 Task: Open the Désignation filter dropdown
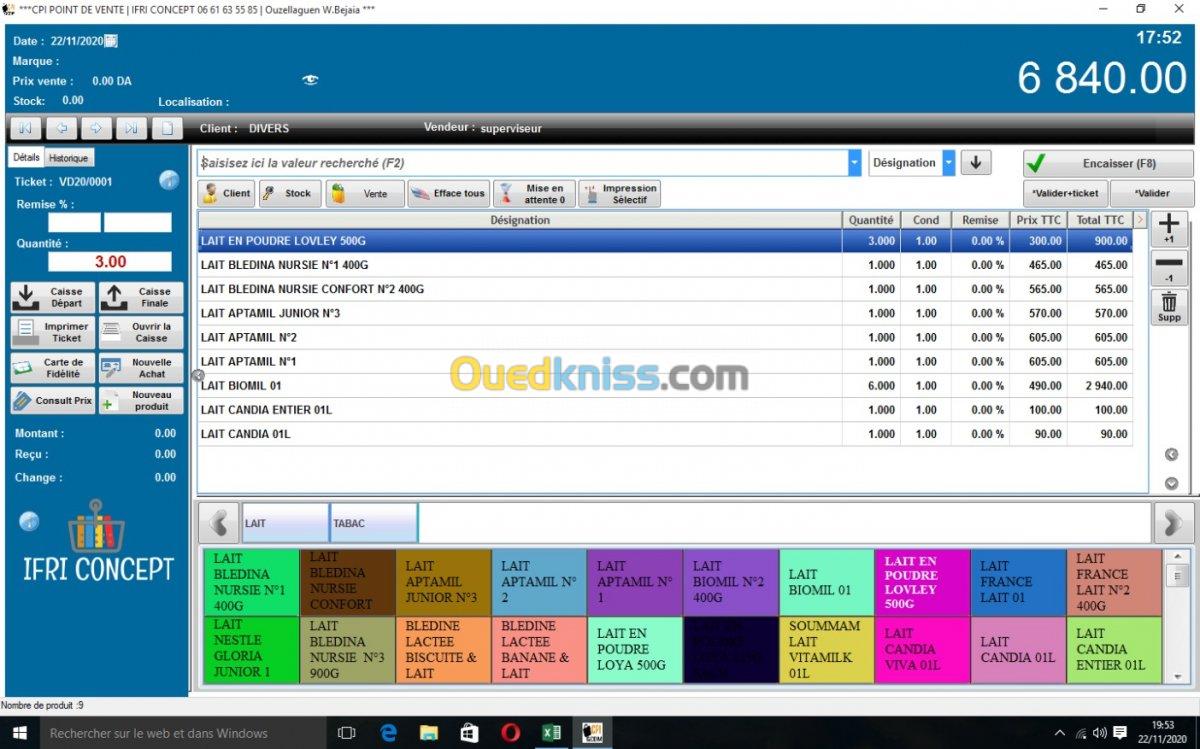tap(948, 163)
